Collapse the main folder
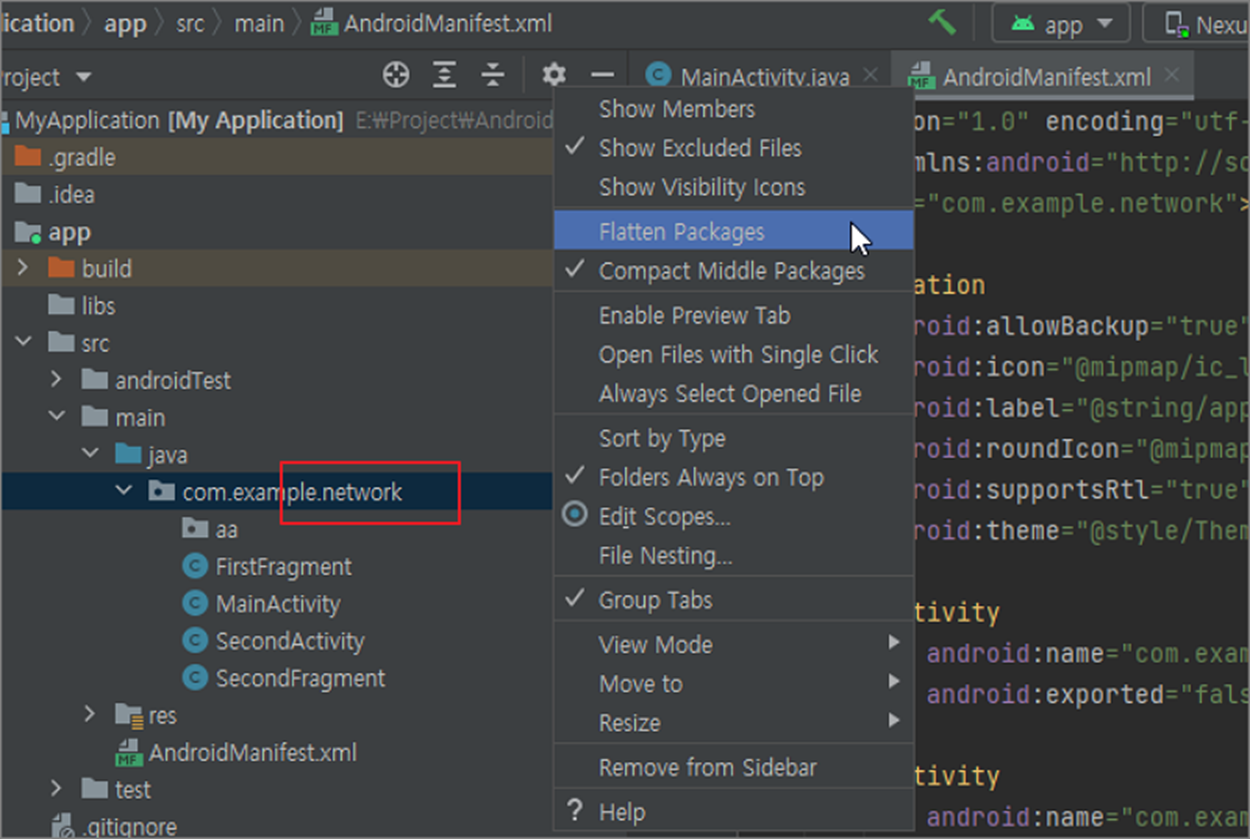This screenshot has width=1250, height=839. click(57, 417)
